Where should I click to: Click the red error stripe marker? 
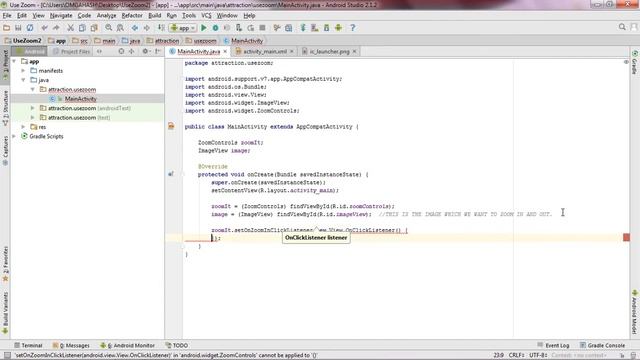(627, 238)
